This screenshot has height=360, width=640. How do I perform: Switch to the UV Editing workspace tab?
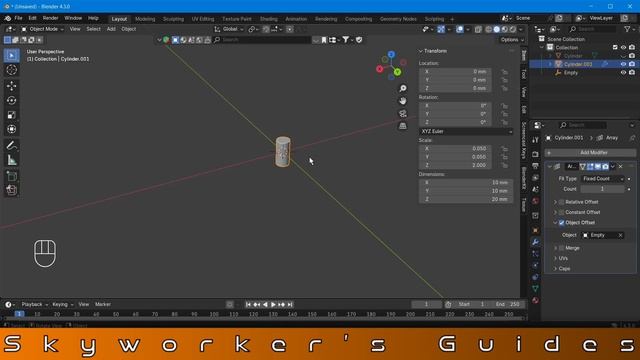coord(203,19)
